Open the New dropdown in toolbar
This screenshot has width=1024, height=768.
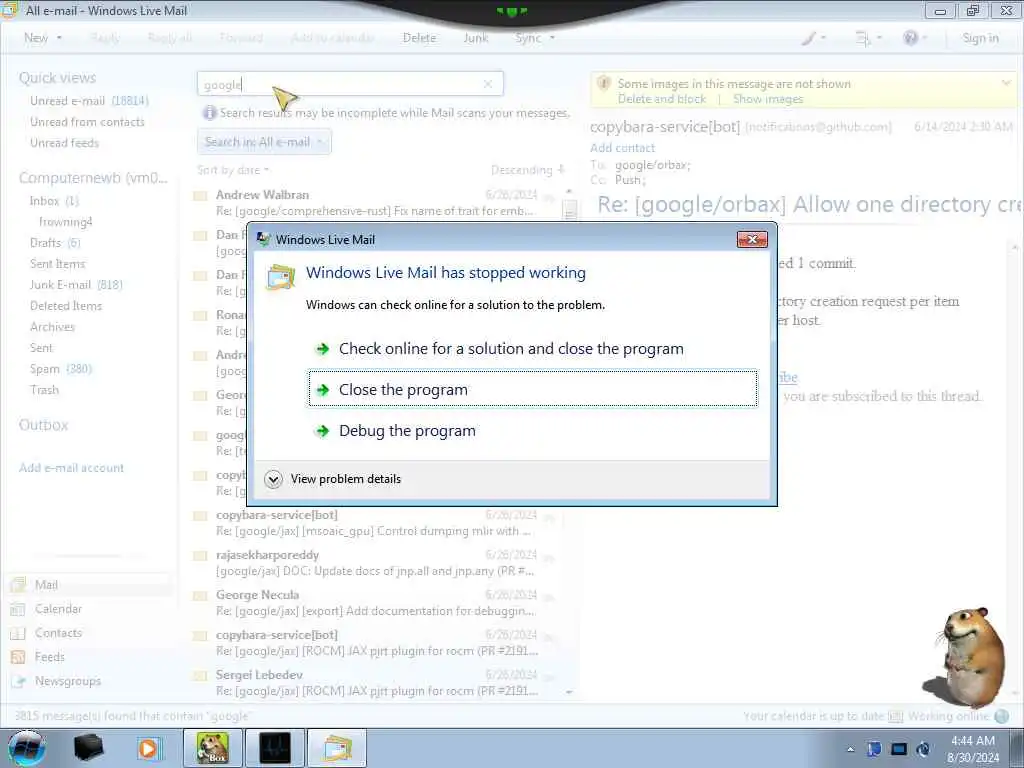pos(42,38)
